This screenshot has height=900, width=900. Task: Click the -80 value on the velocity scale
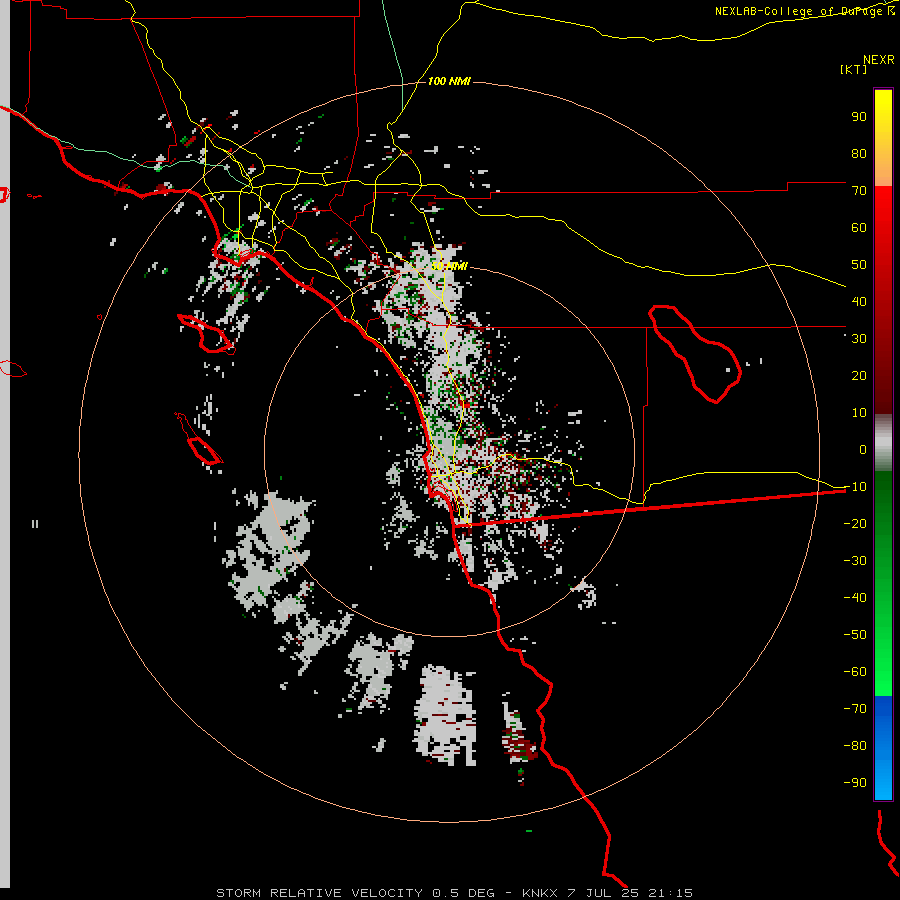[x=855, y=746]
